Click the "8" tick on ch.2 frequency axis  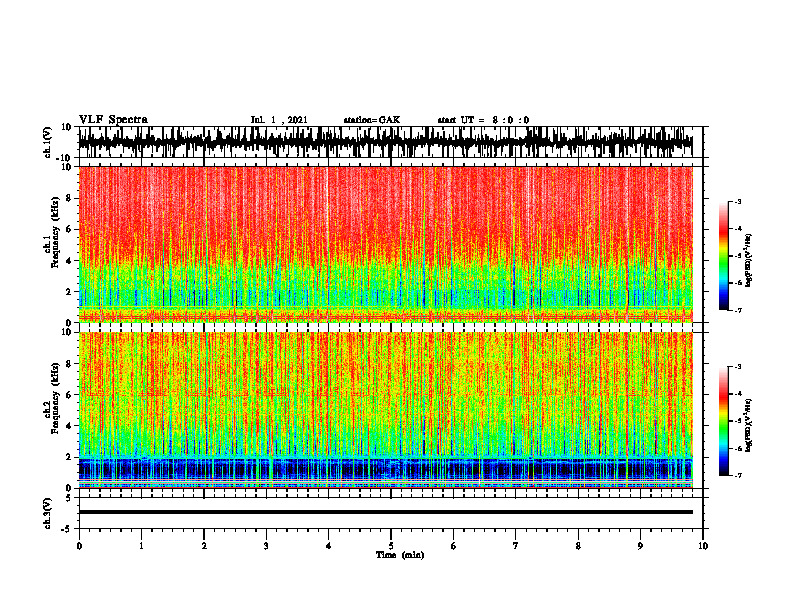(x=70, y=364)
